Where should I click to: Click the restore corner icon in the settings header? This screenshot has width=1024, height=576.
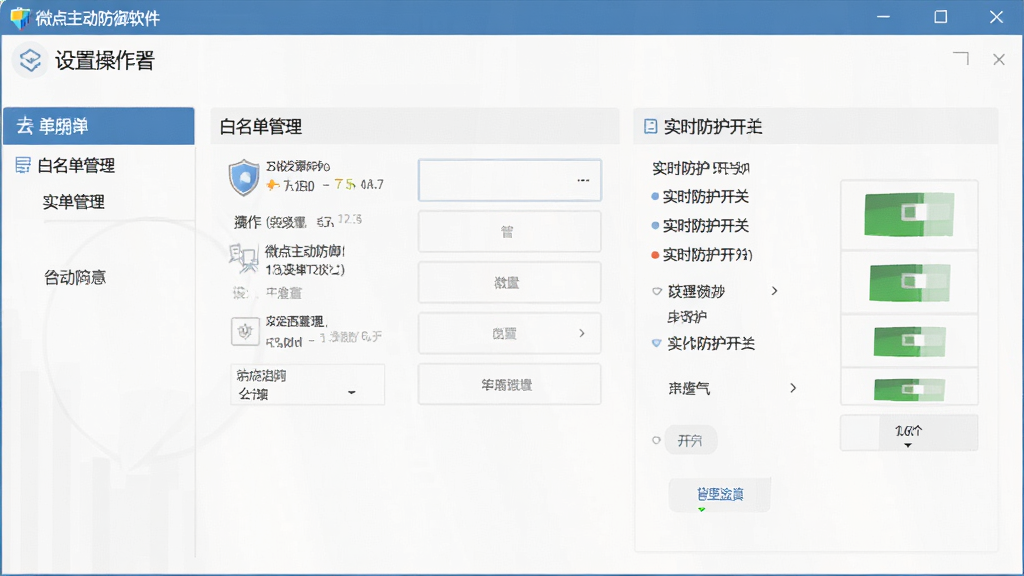coord(961,59)
